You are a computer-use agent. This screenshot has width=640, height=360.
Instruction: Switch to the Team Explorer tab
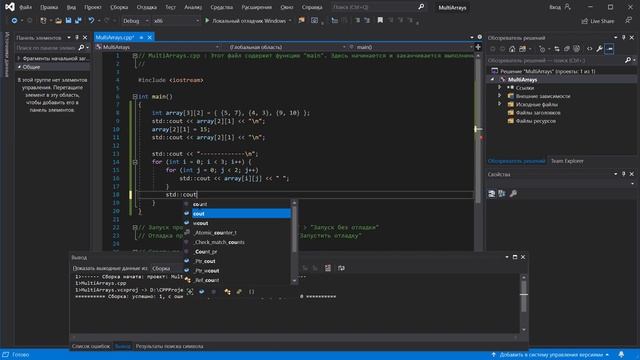(x=567, y=161)
